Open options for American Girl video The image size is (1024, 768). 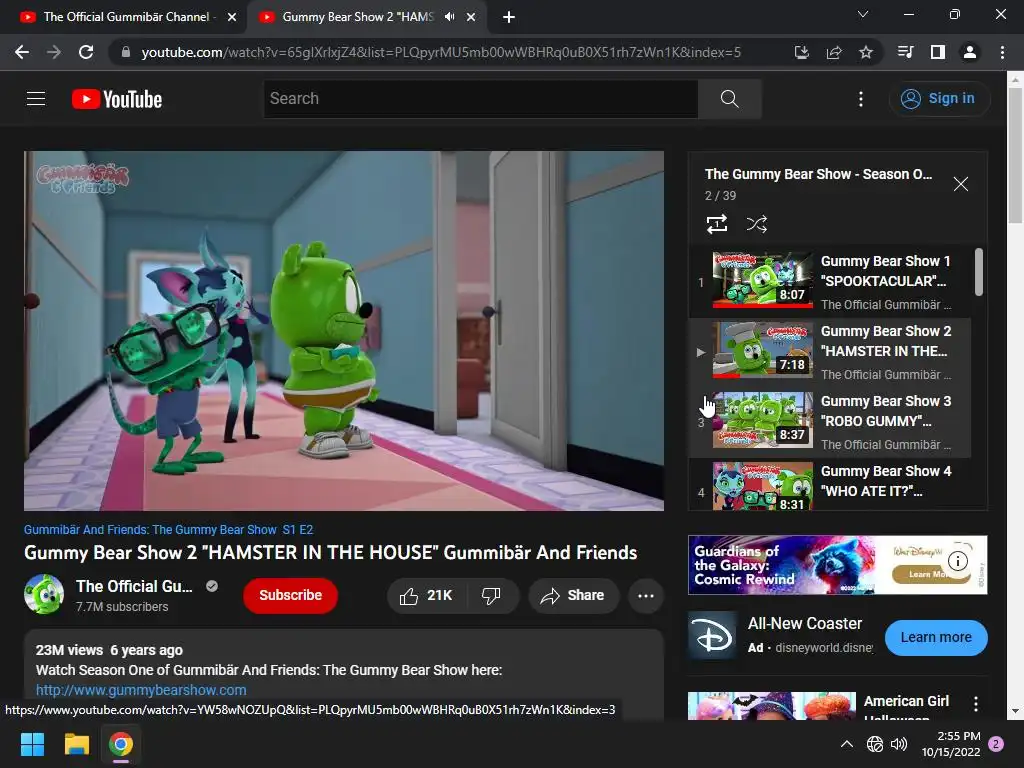click(976, 703)
